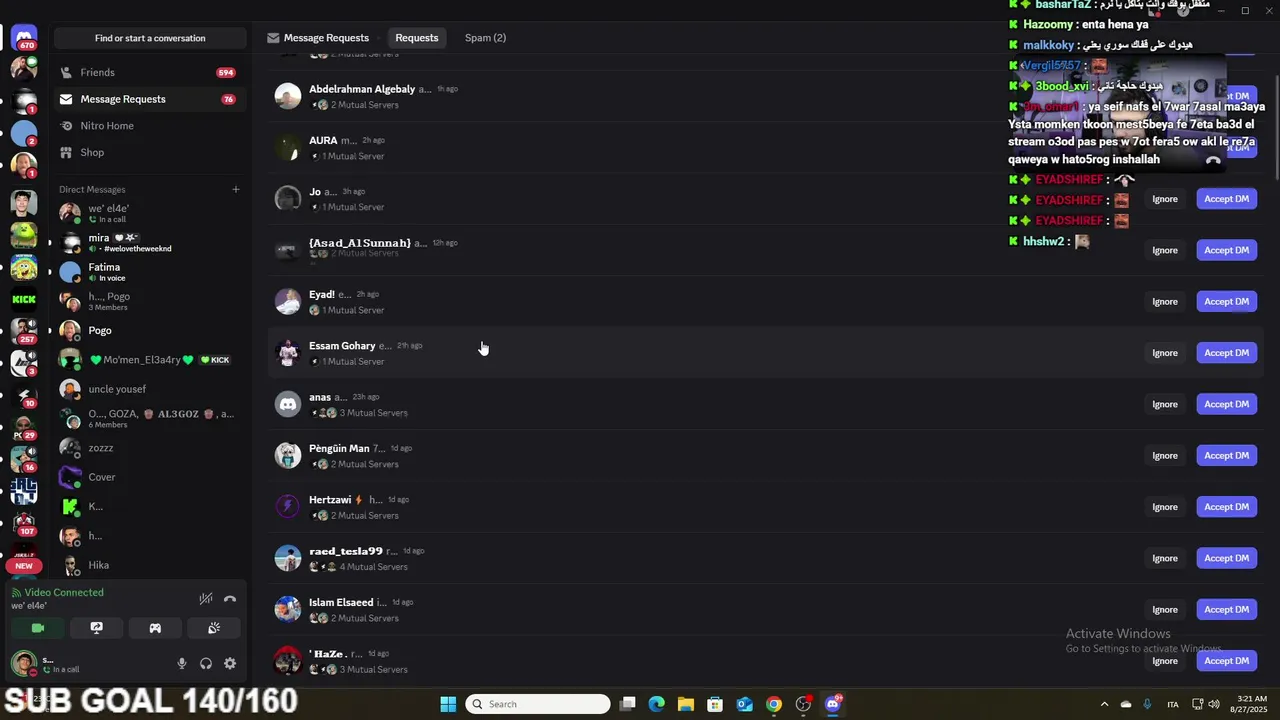Open the SpongeBob server icon
Viewport: 1280px width, 720px height.
coord(24,267)
